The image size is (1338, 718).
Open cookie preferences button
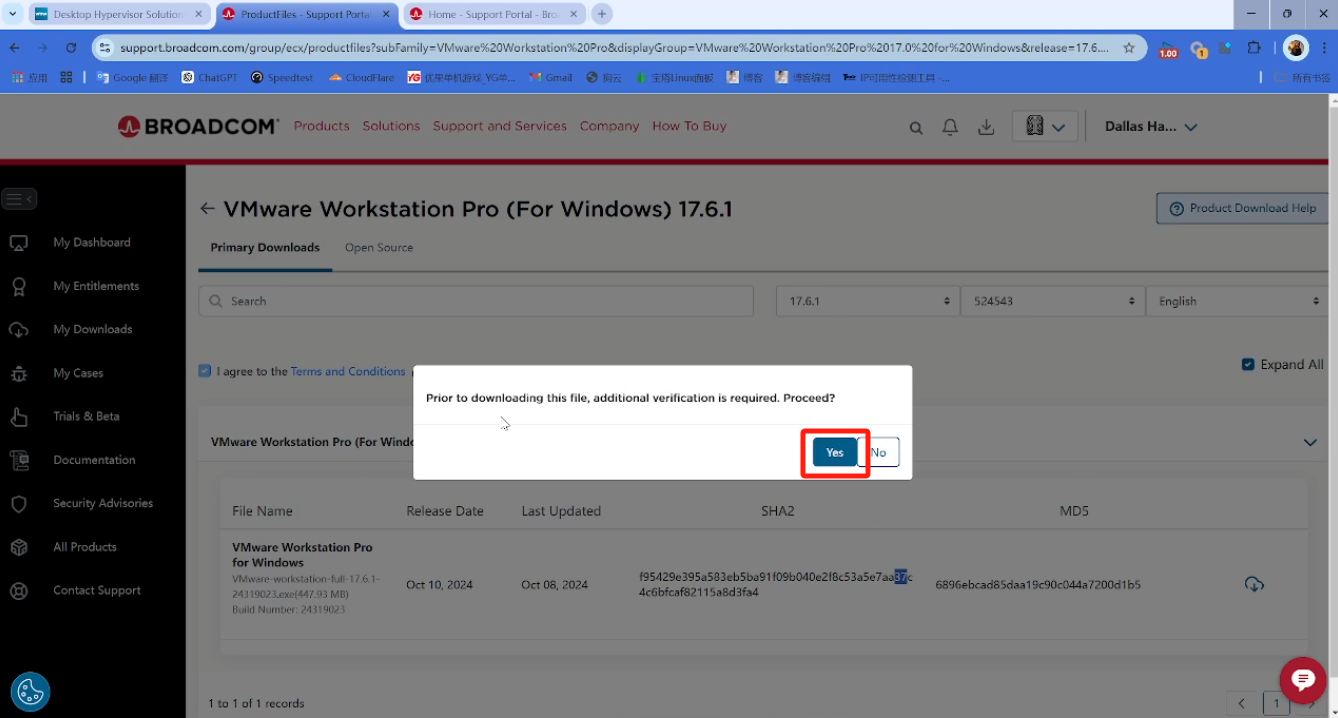coord(30,691)
